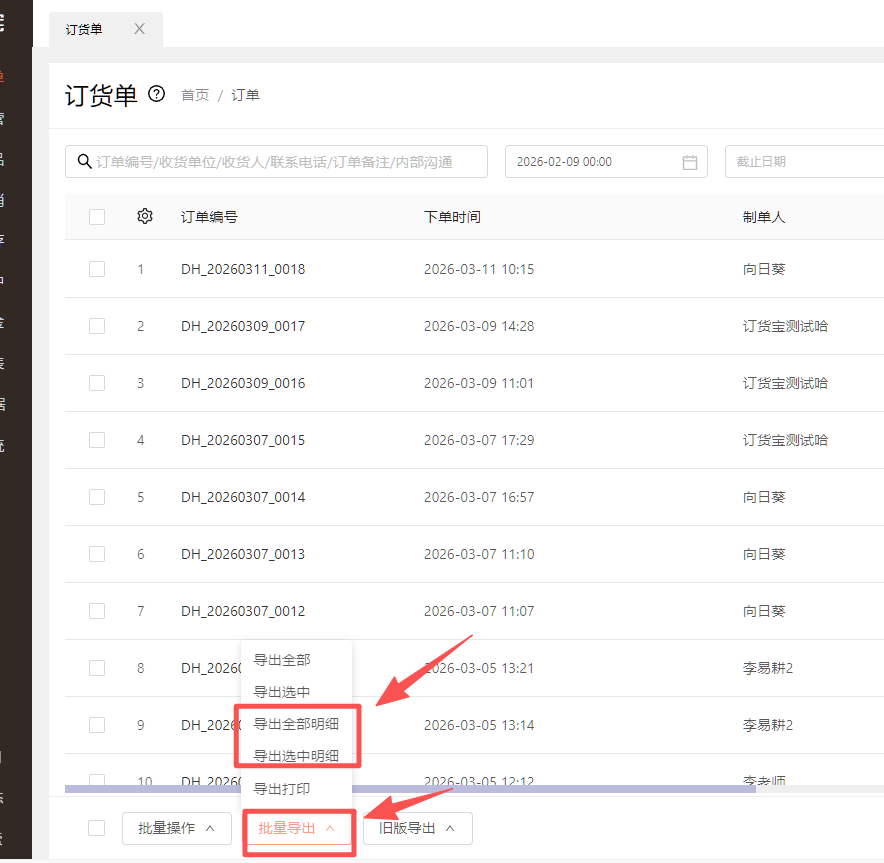Toggle the select-all checkbox in table header
Screen dimensions: 884x863
[97, 216]
